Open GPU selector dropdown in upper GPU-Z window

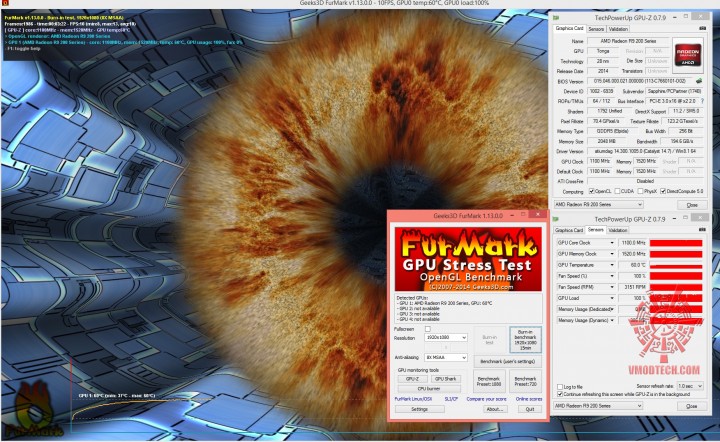pyautogui.click(x=598, y=204)
